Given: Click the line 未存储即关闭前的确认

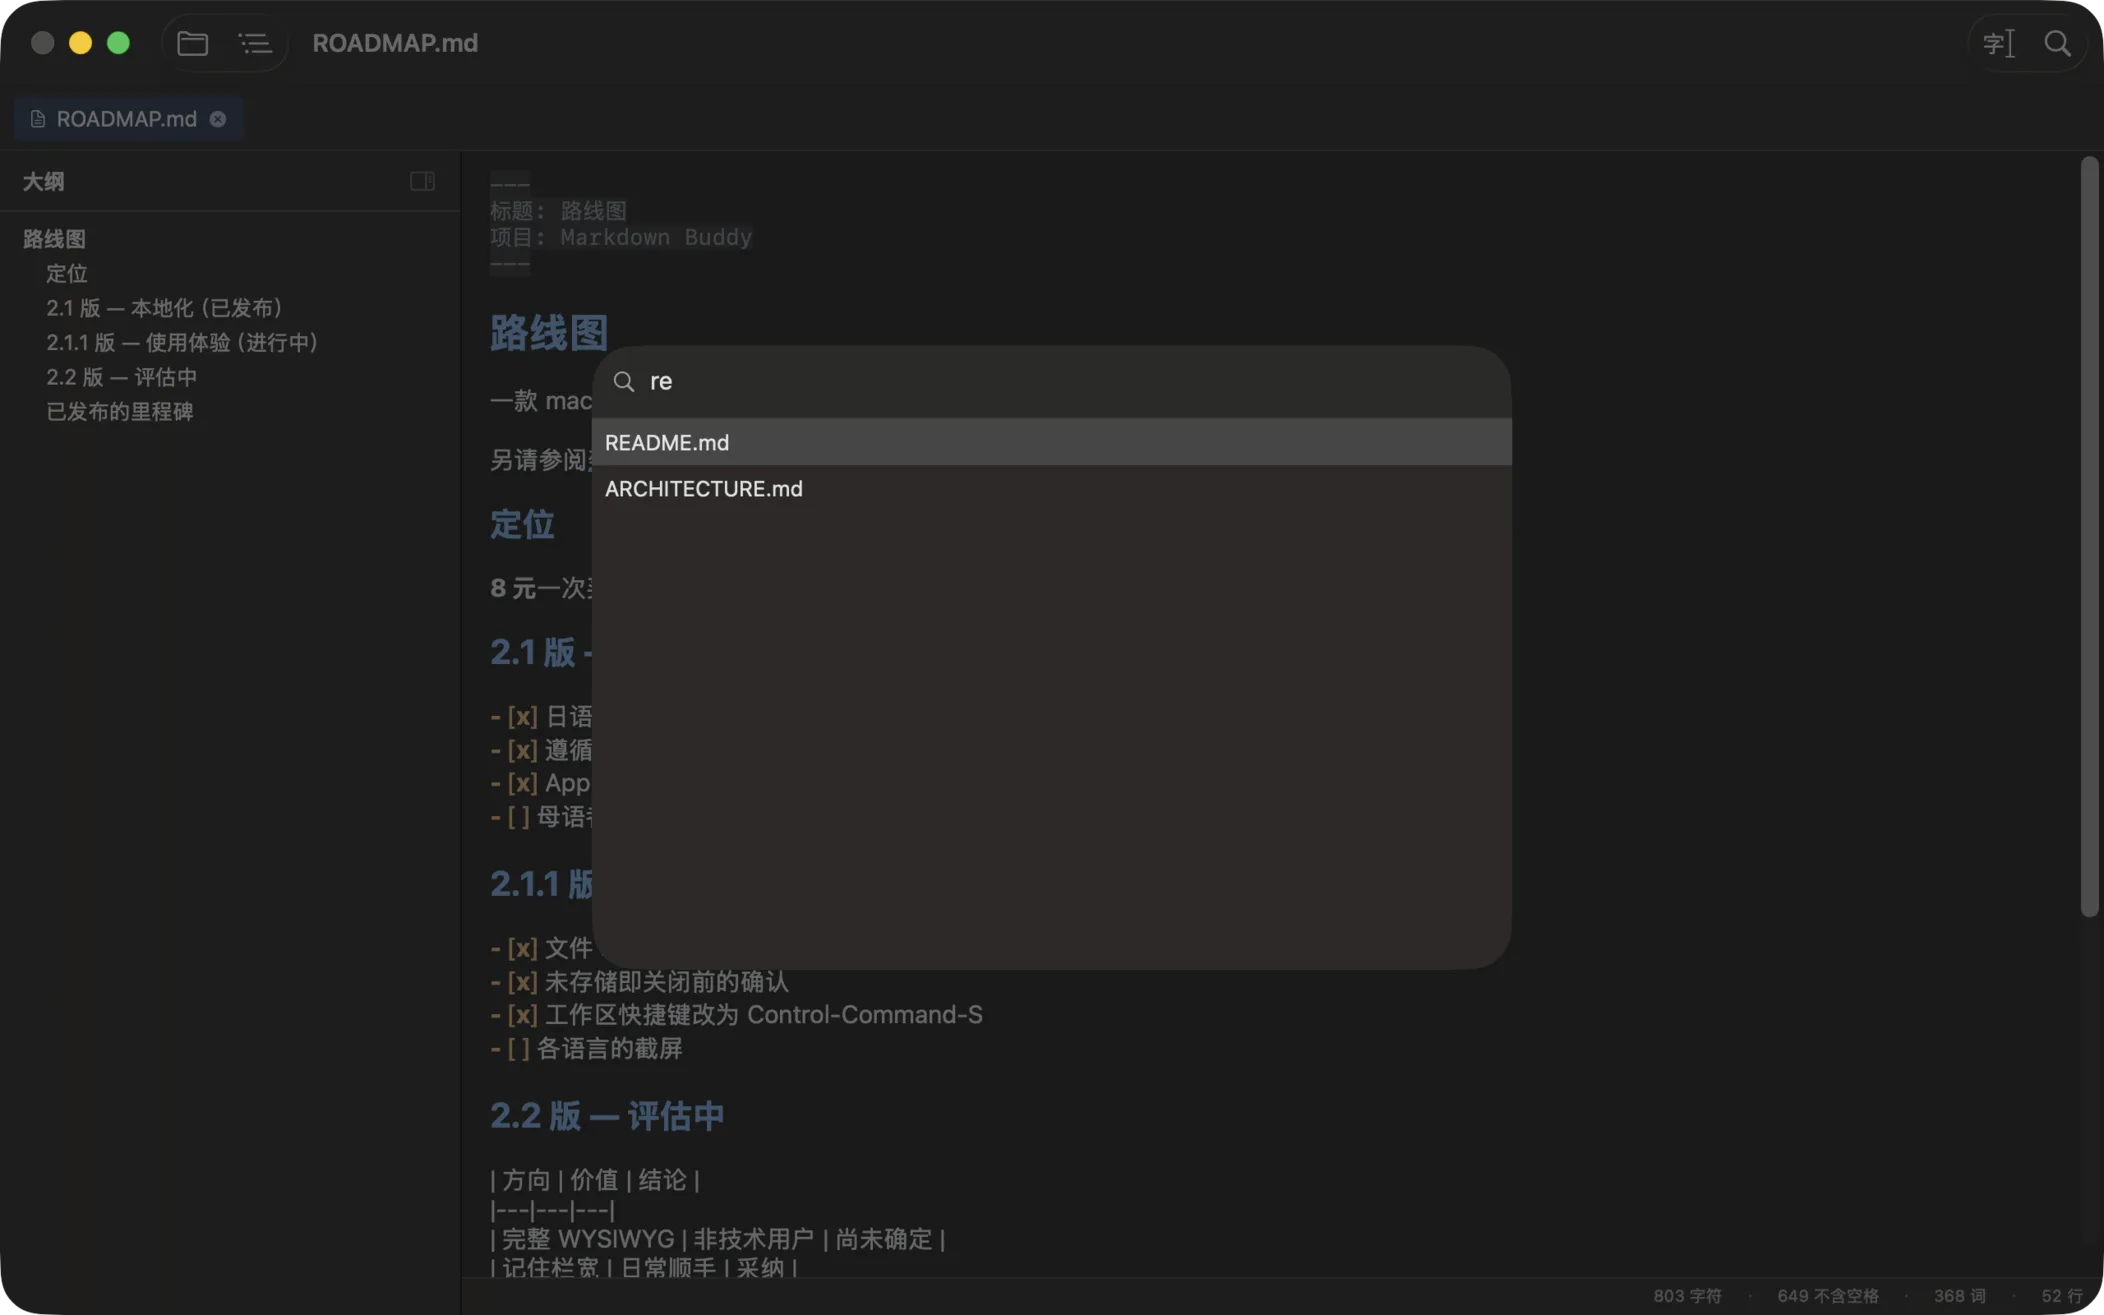Looking at the screenshot, I should point(639,981).
